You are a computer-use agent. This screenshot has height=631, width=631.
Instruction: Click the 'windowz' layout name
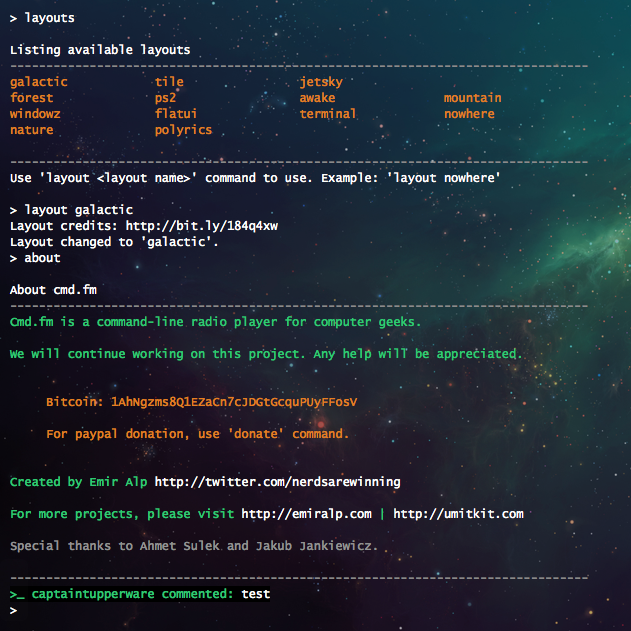[35, 114]
